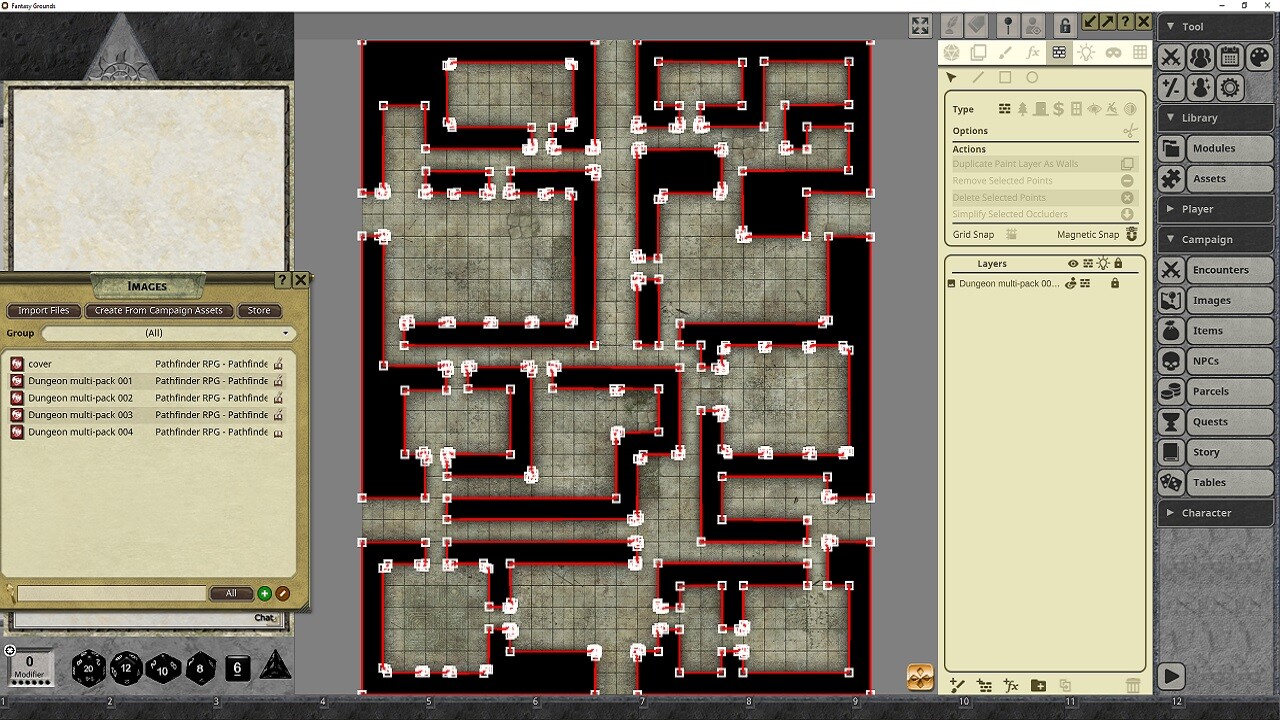
Task: Select the Paint brush tool in the map toolbar
Action: tap(1007, 53)
